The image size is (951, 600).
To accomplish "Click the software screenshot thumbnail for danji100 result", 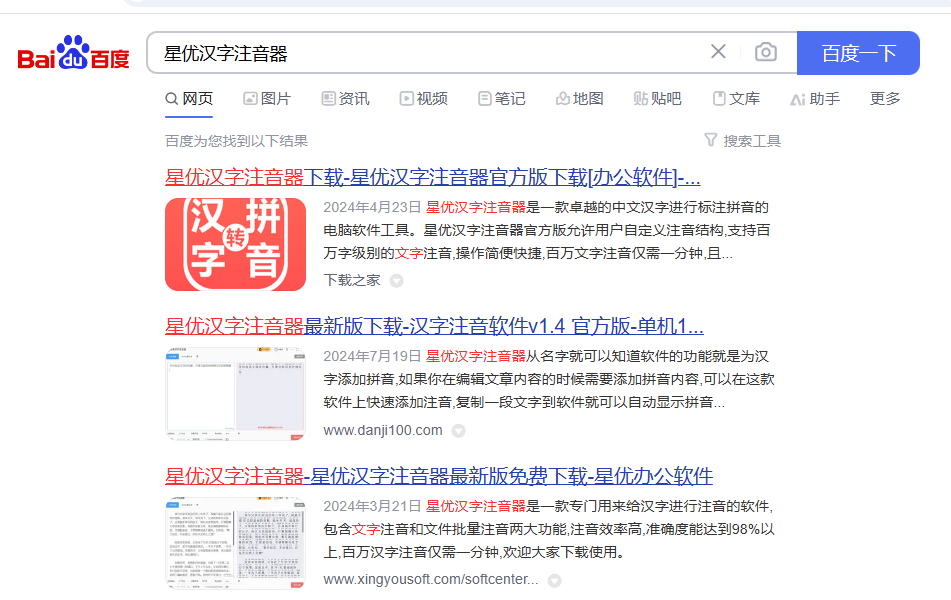I will [x=235, y=394].
